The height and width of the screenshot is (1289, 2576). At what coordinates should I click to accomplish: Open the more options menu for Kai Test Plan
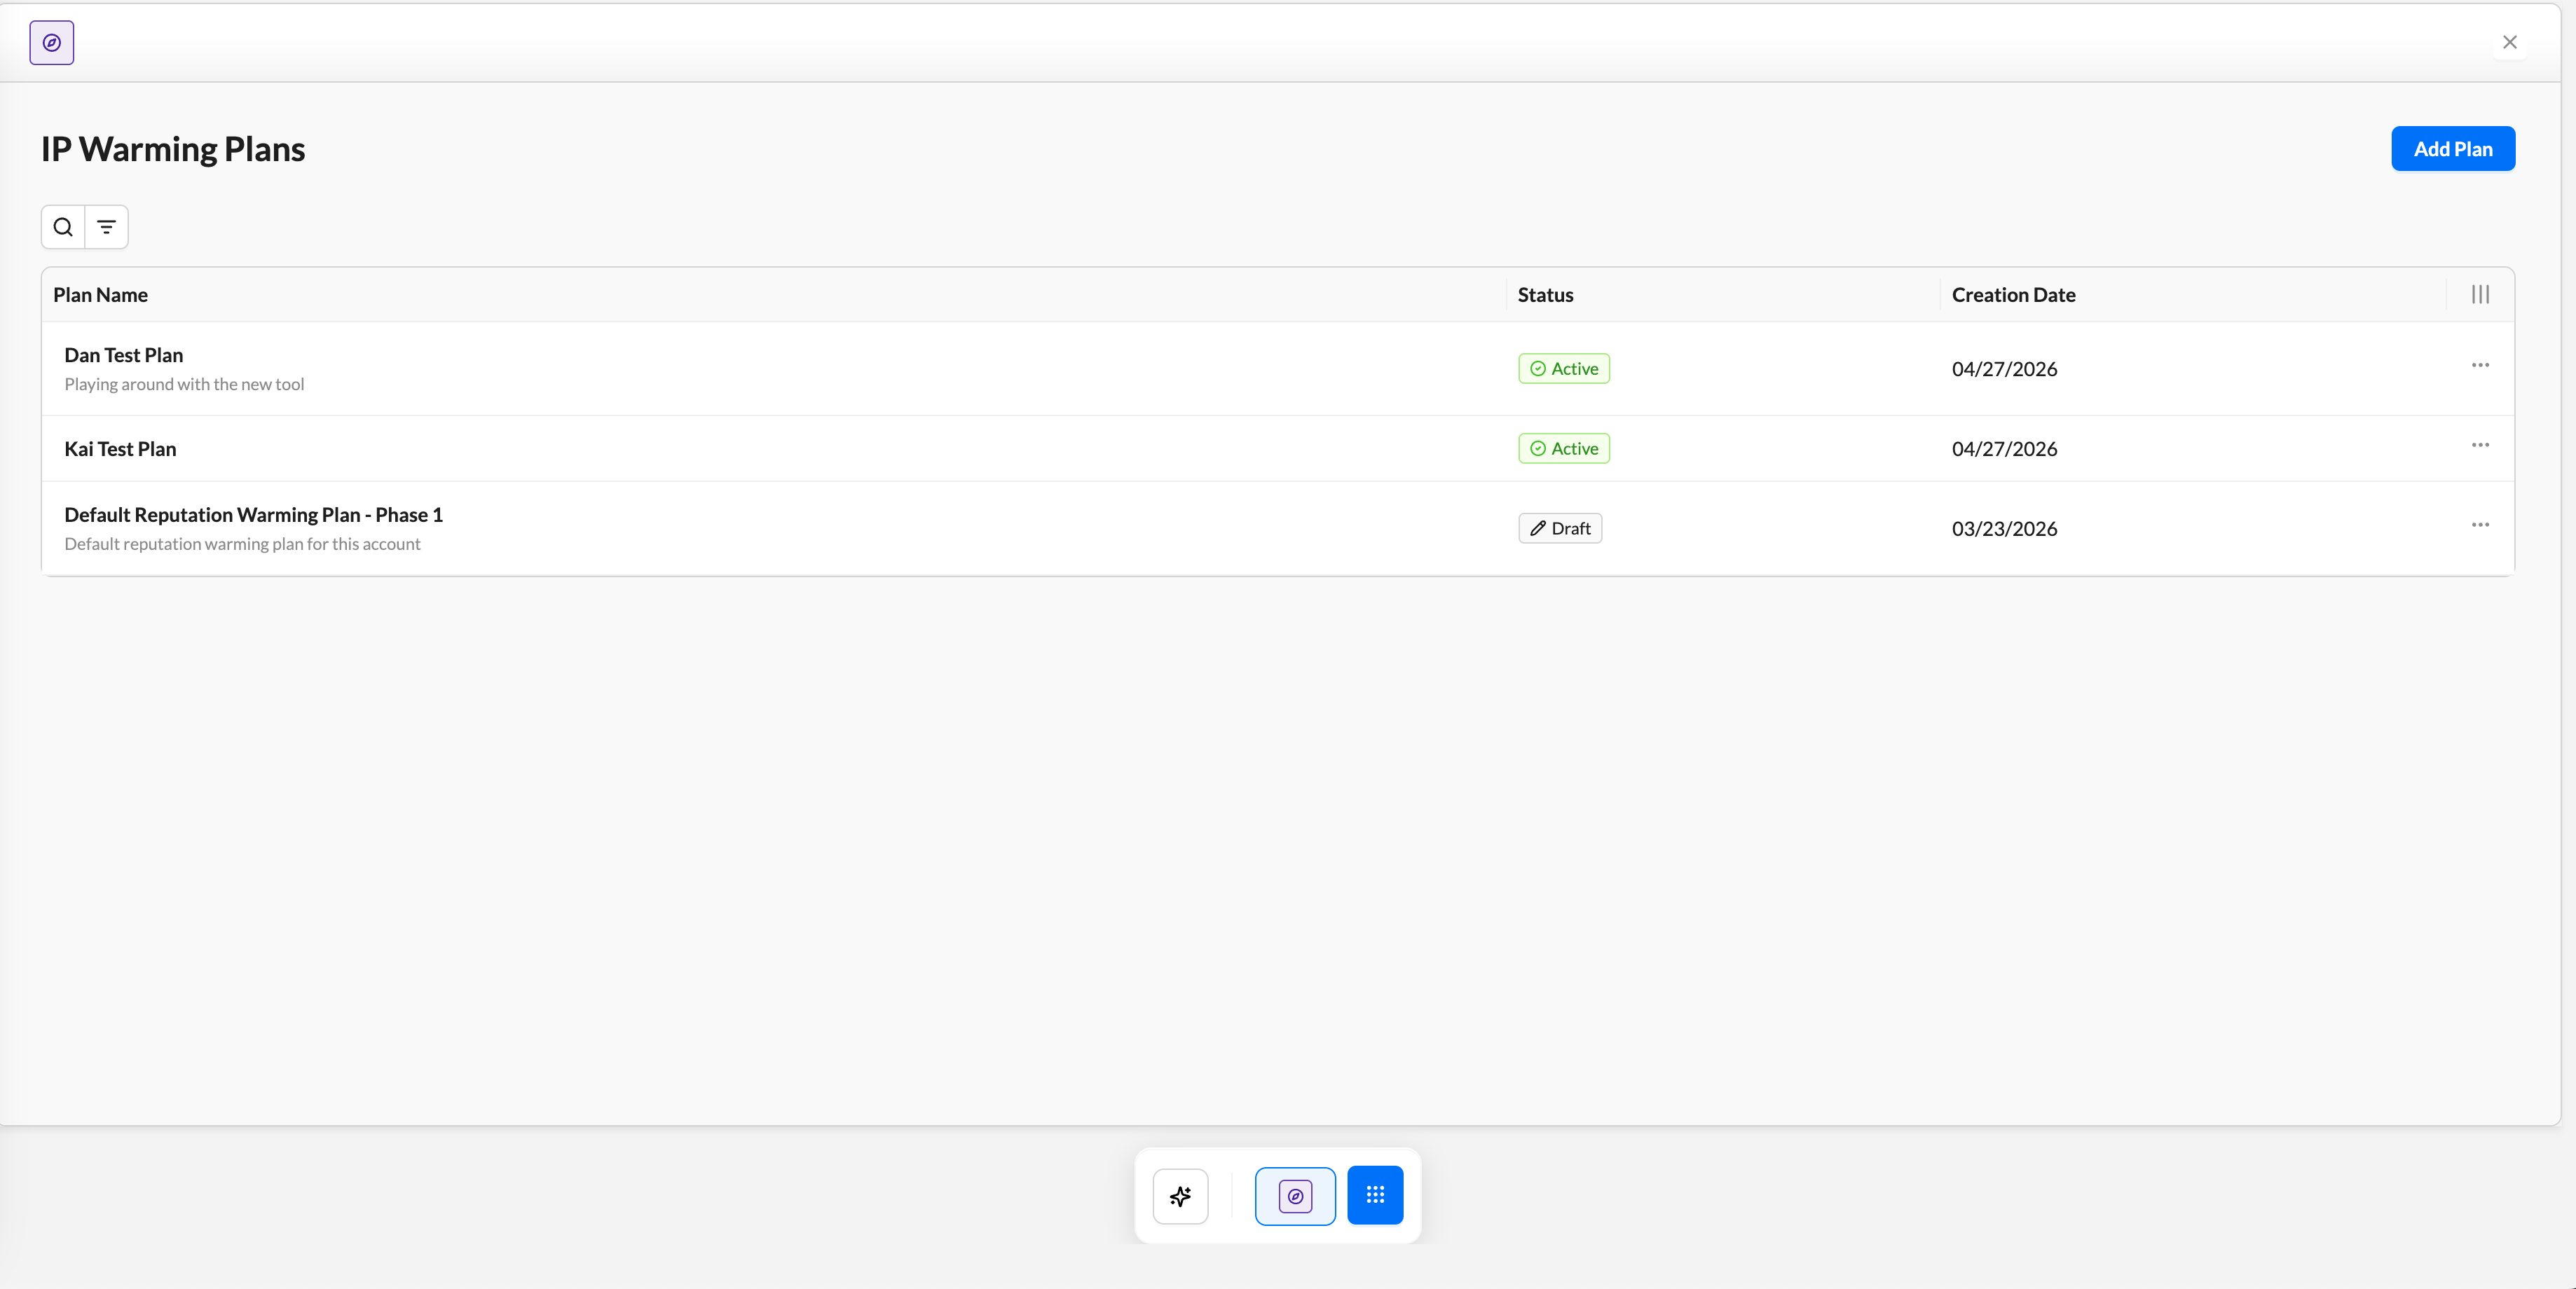click(2480, 445)
